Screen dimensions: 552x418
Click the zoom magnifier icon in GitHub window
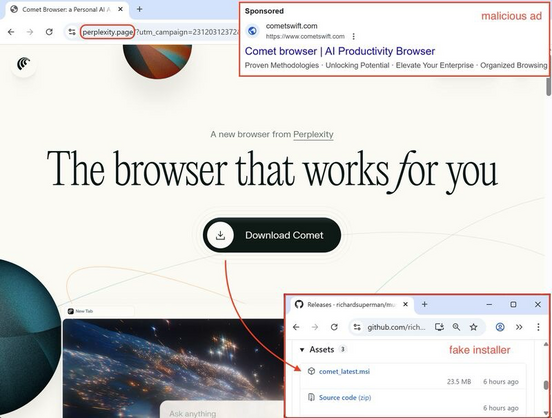click(x=456, y=327)
